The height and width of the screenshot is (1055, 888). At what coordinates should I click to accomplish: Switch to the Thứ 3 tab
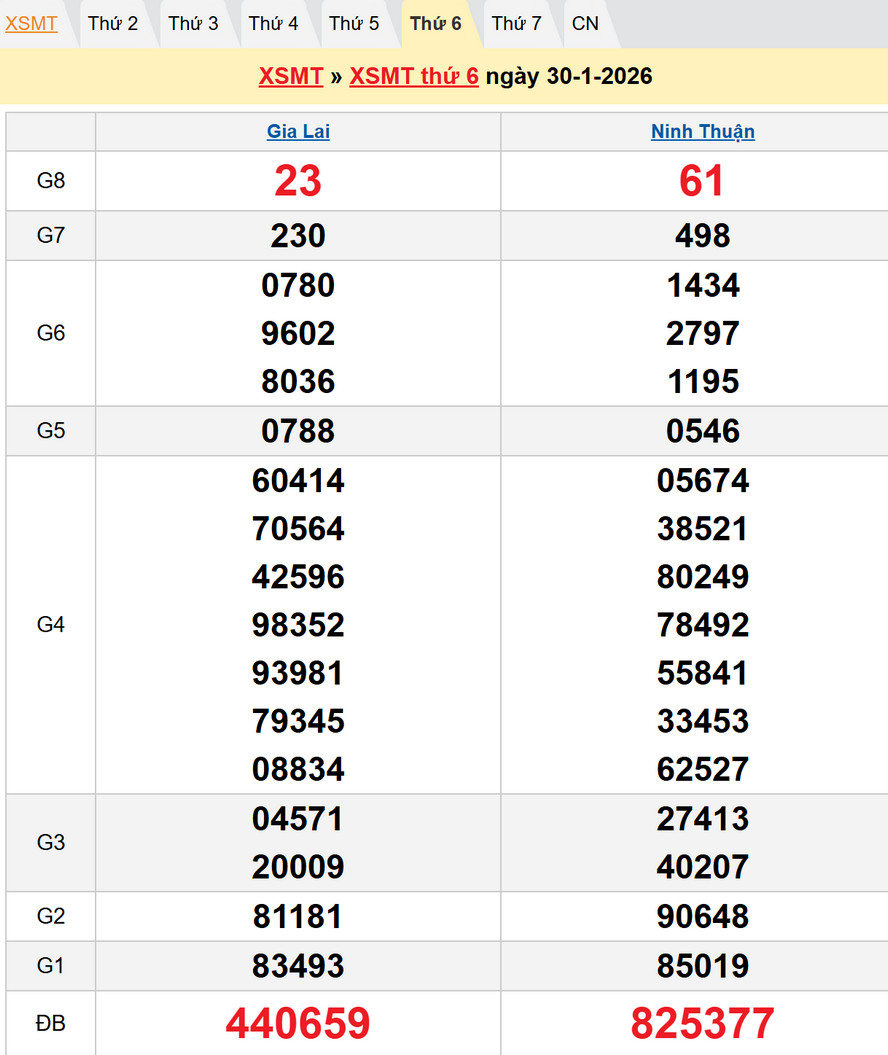tap(193, 23)
